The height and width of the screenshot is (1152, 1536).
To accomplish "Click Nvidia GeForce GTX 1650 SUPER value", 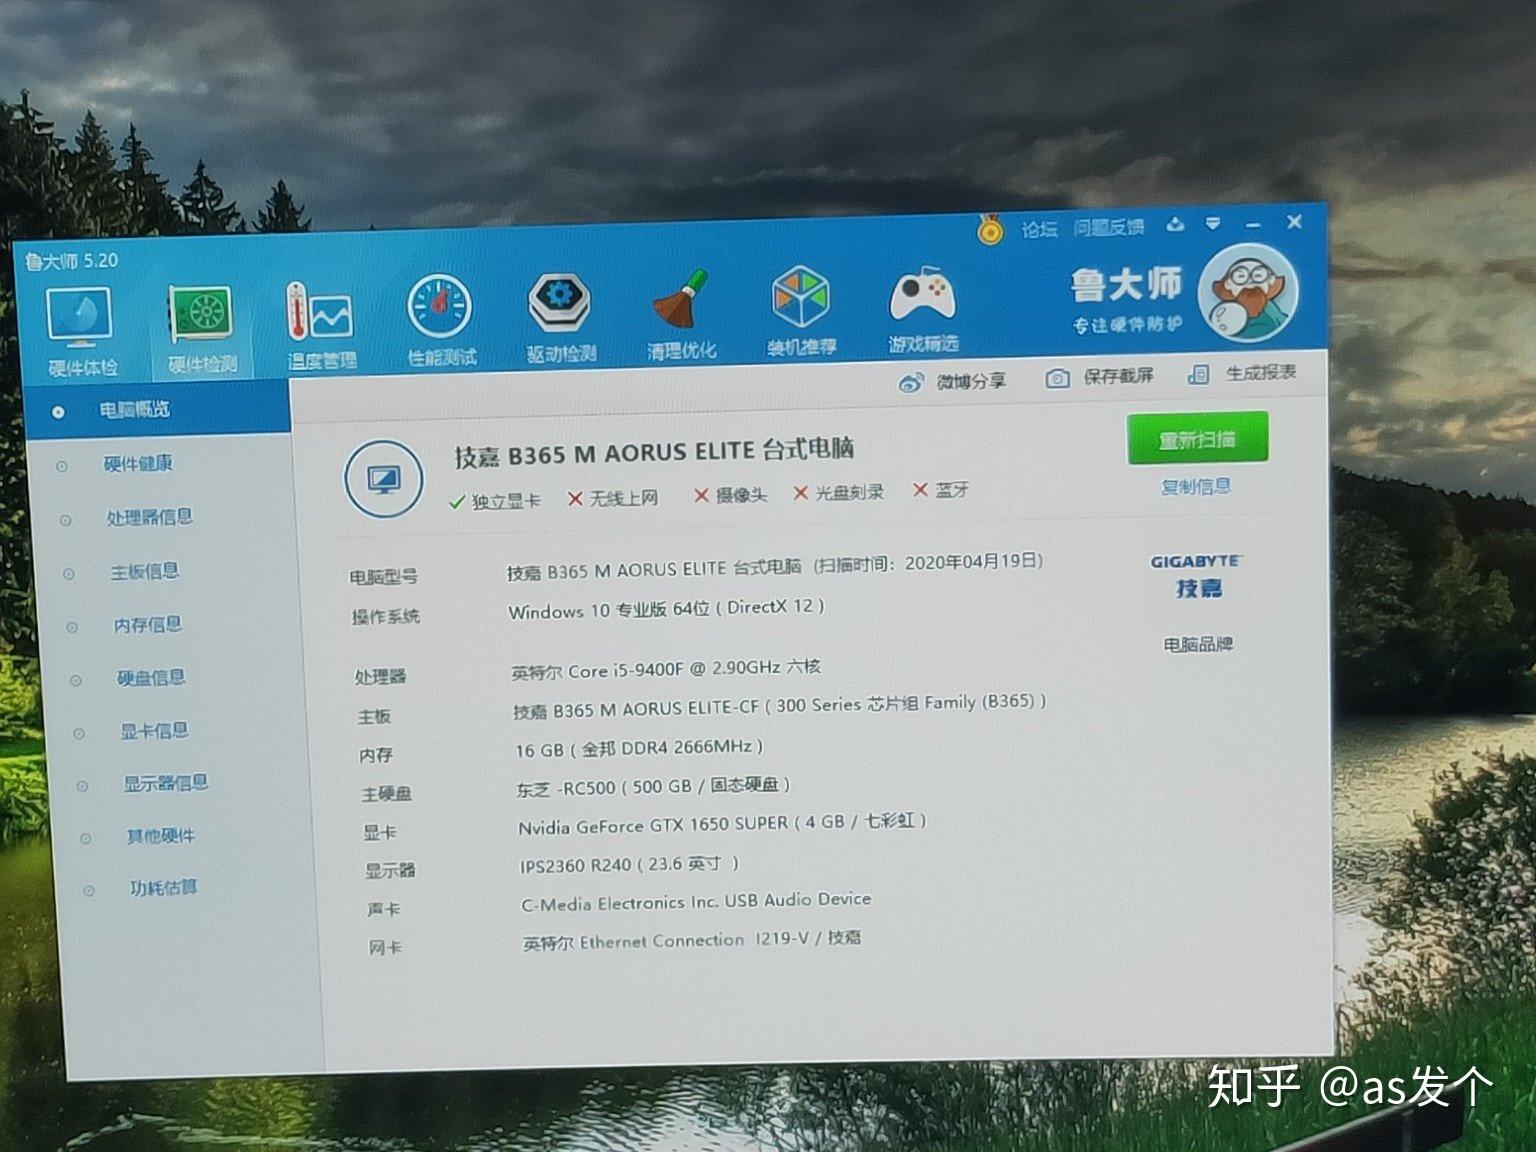I will [x=721, y=824].
